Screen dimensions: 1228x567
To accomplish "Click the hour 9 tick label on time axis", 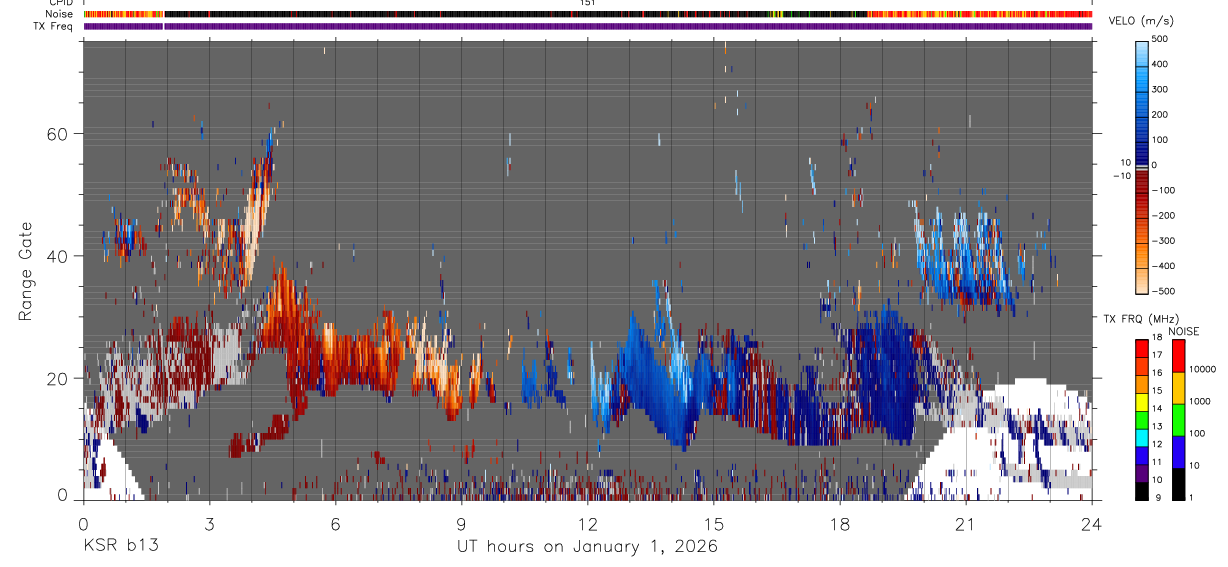I will [461, 524].
